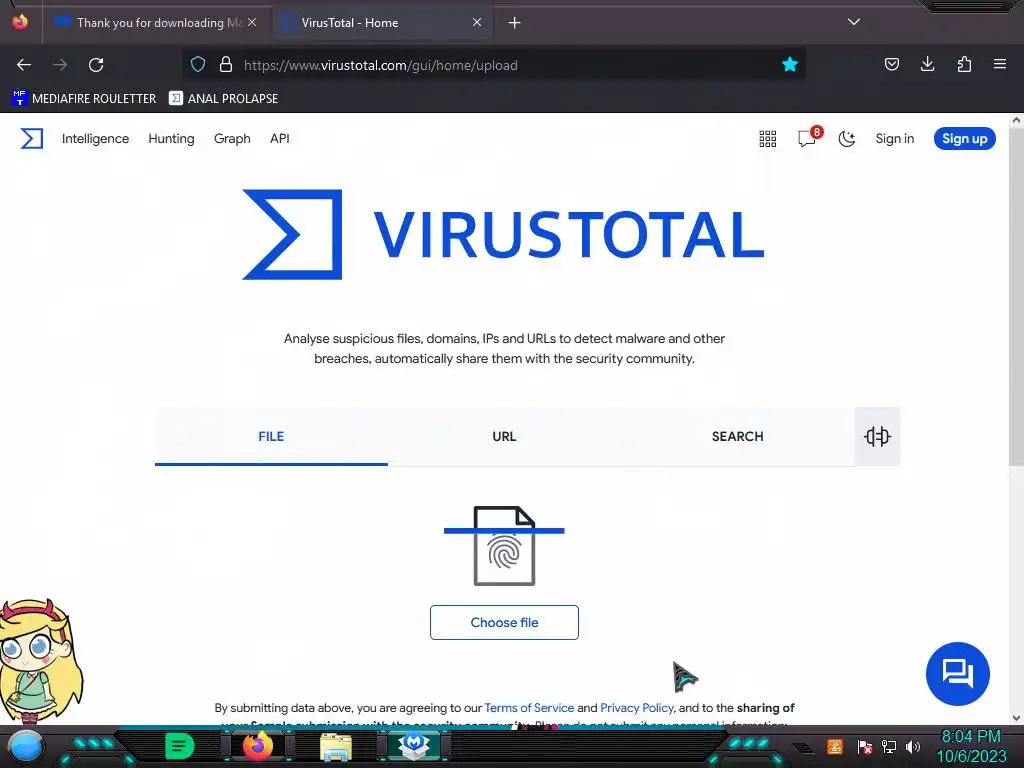Open File Explorer from the taskbar
Viewport: 1024px width, 768px height.
tap(336, 746)
